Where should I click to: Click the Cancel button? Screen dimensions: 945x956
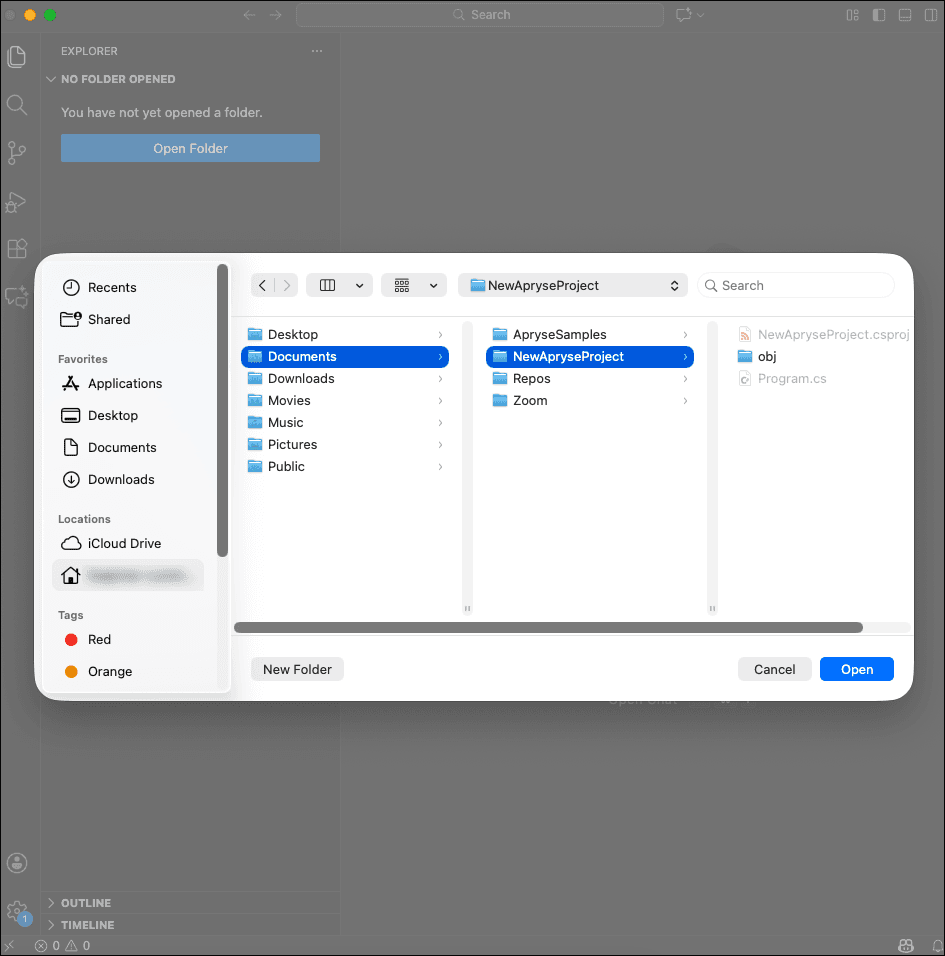pyautogui.click(x=774, y=669)
